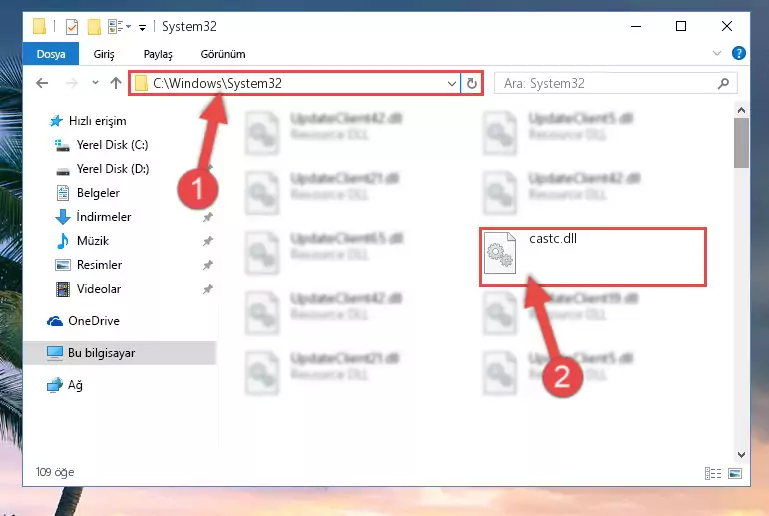Go back with the left arrow
Image resolution: width=769 pixels, height=516 pixels.
pyautogui.click(x=43, y=83)
